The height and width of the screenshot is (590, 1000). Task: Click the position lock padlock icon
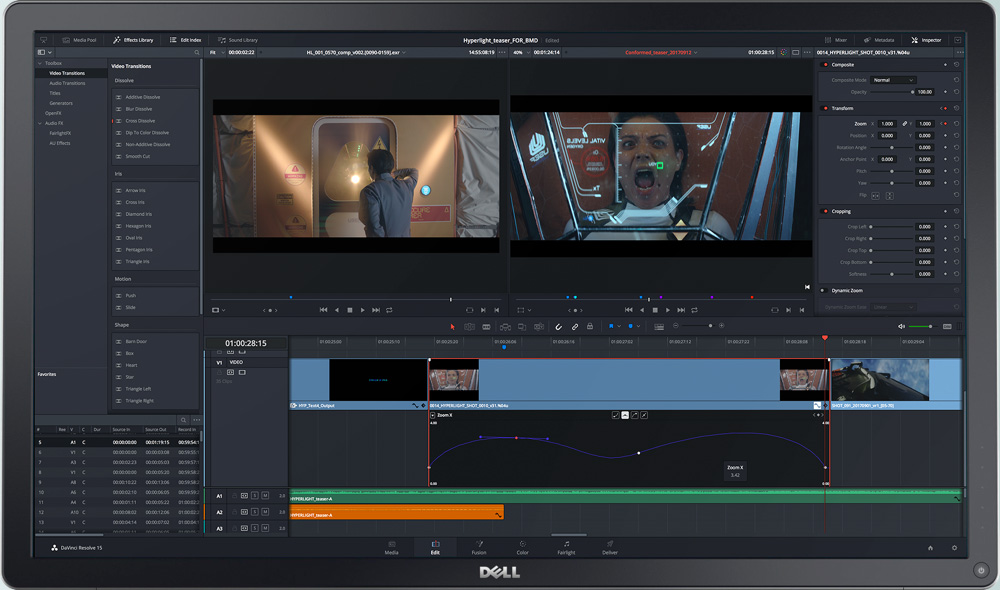589,326
